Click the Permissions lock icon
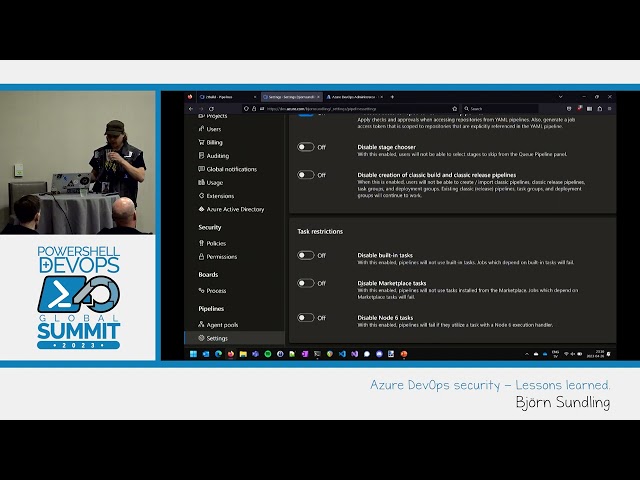 point(201,256)
